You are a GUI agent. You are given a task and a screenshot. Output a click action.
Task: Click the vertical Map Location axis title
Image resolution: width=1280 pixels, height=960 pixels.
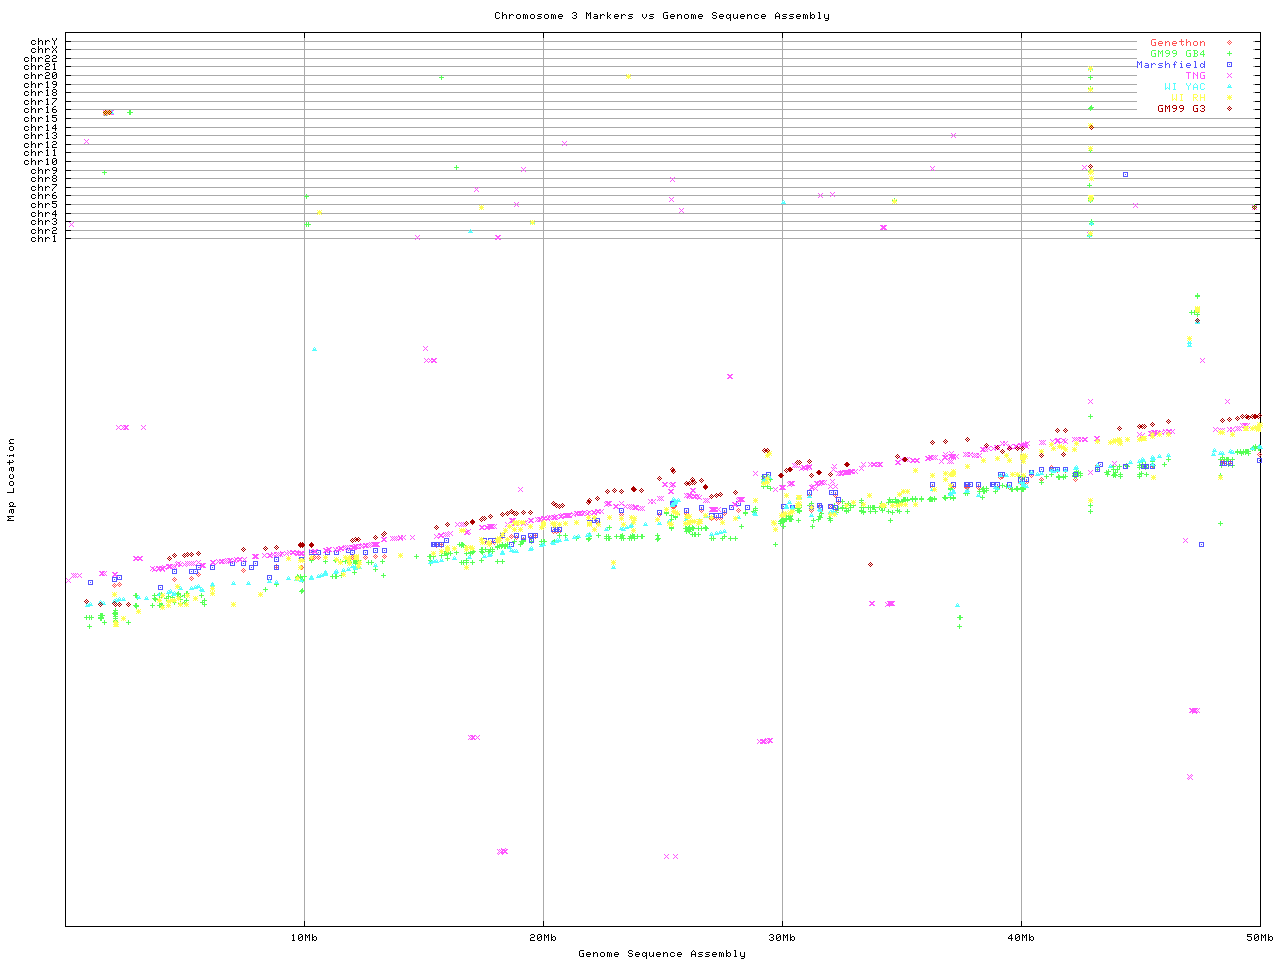click(x=12, y=480)
